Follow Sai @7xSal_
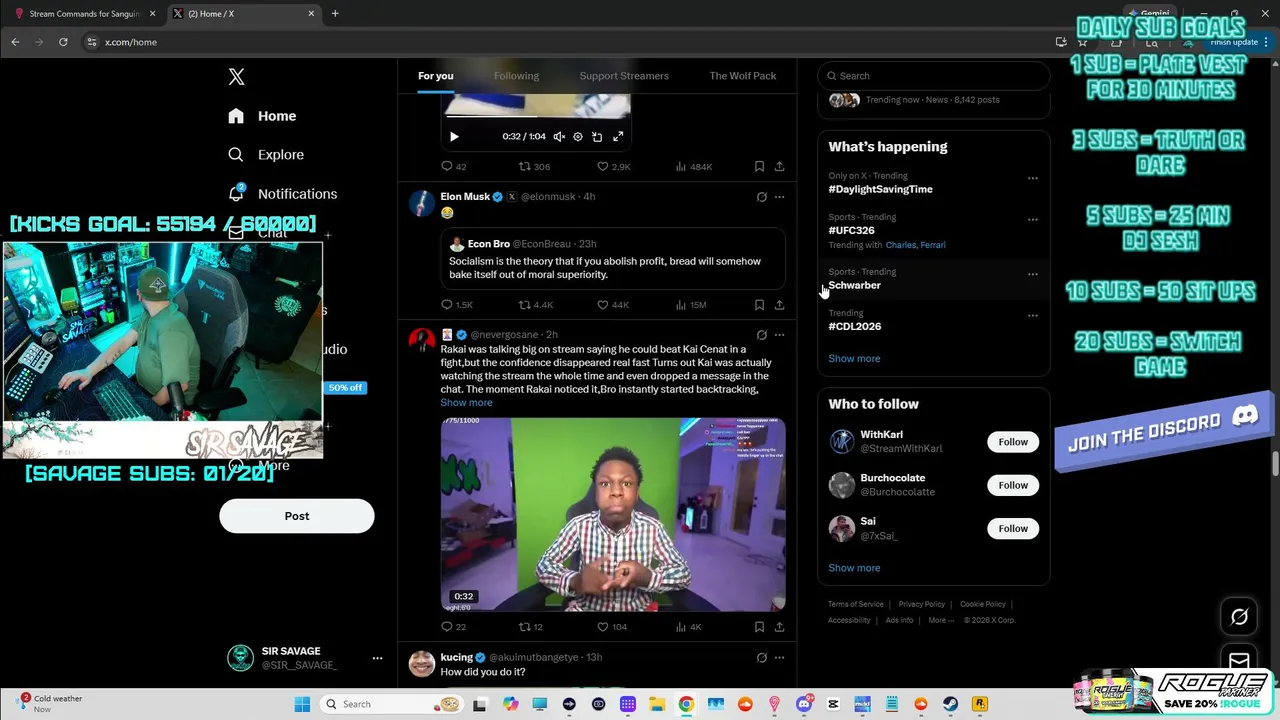Screen dimensions: 1280x720 1013,528
